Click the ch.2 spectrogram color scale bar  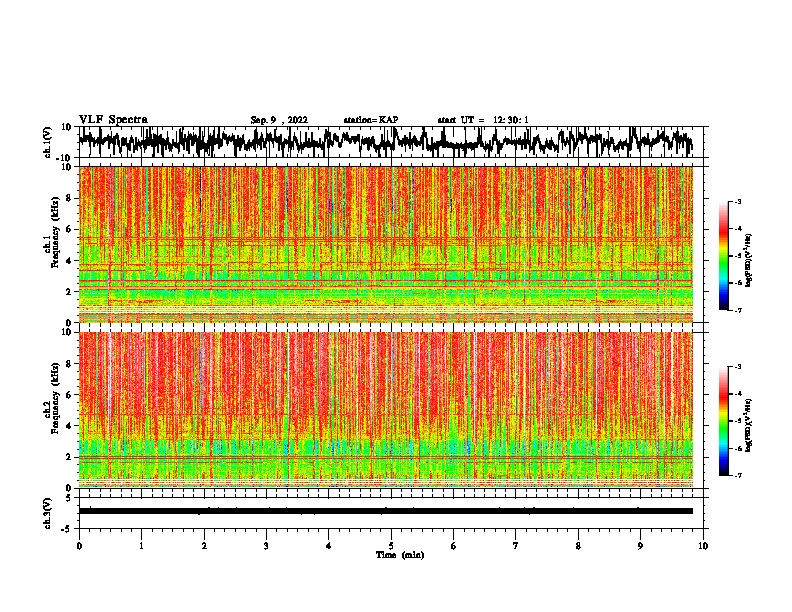pyautogui.click(x=724, y=421)
